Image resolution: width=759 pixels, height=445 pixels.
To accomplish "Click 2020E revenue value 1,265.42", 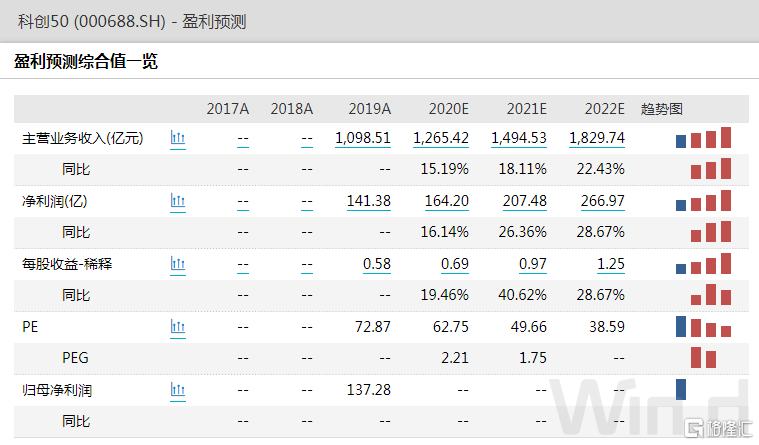I will (440, 138).
